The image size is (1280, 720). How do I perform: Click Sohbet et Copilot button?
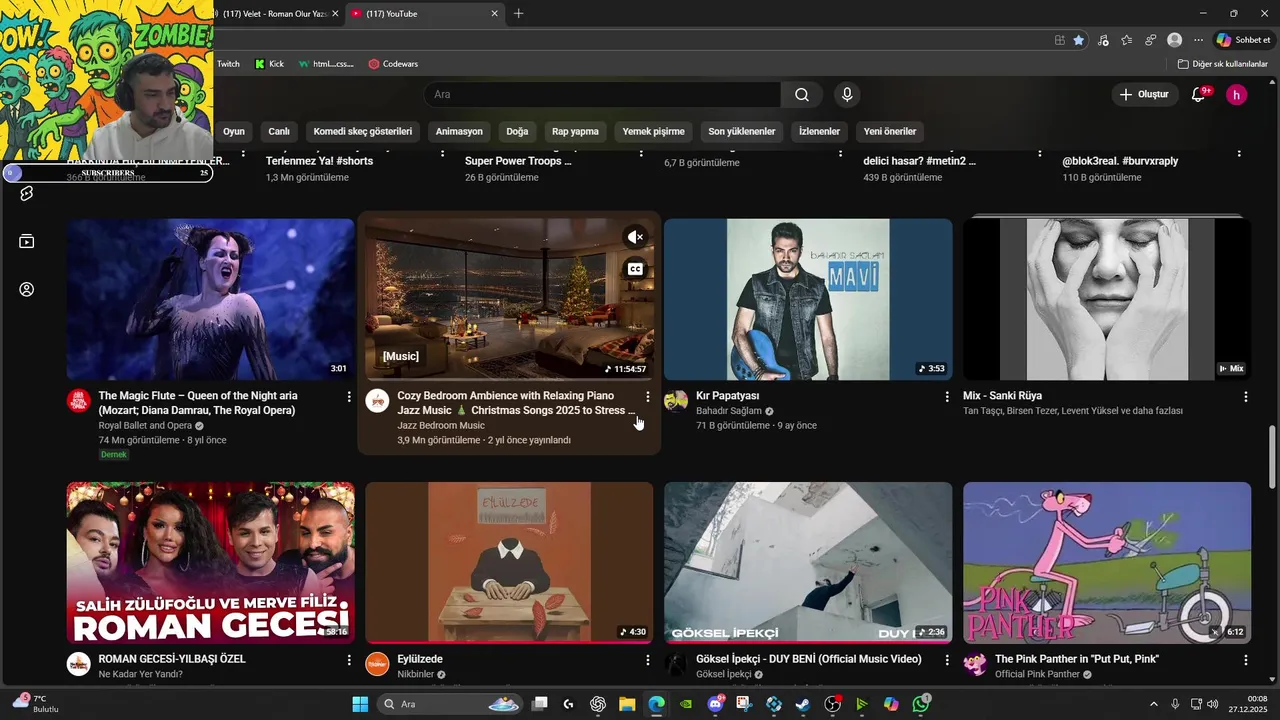click(1242, 40)
